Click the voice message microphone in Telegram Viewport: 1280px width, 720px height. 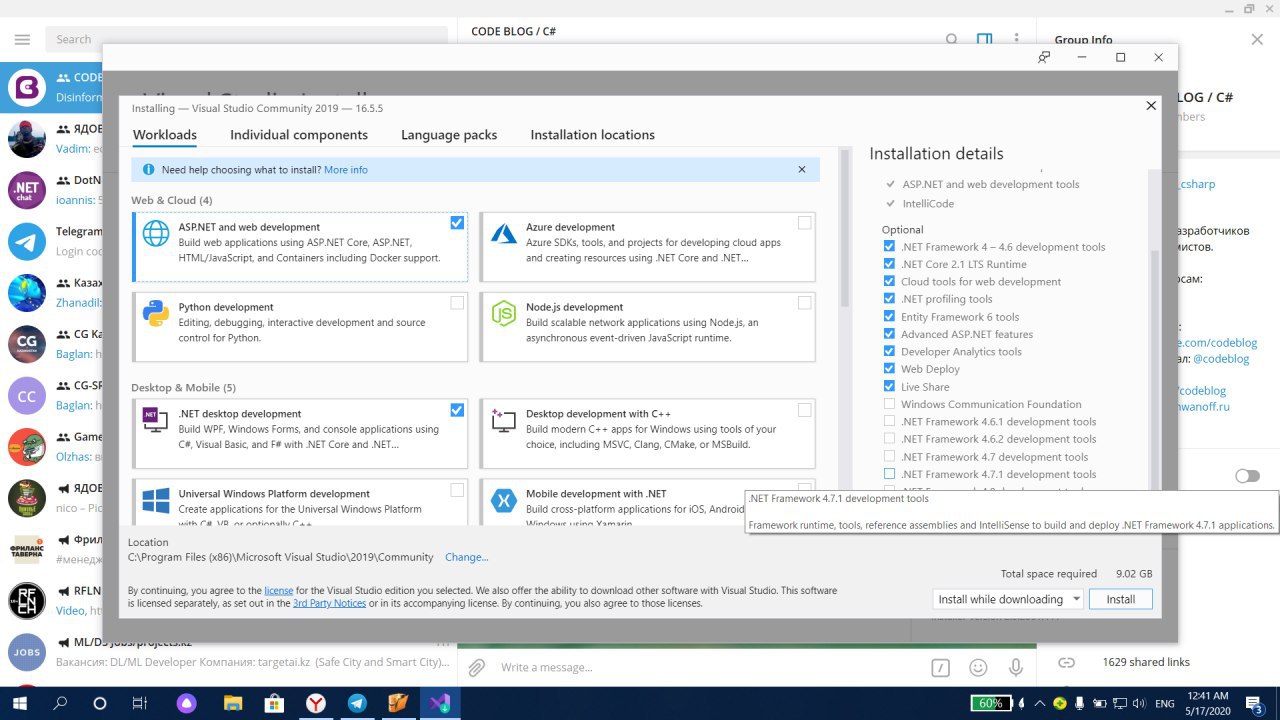(x=1016, y=667)
